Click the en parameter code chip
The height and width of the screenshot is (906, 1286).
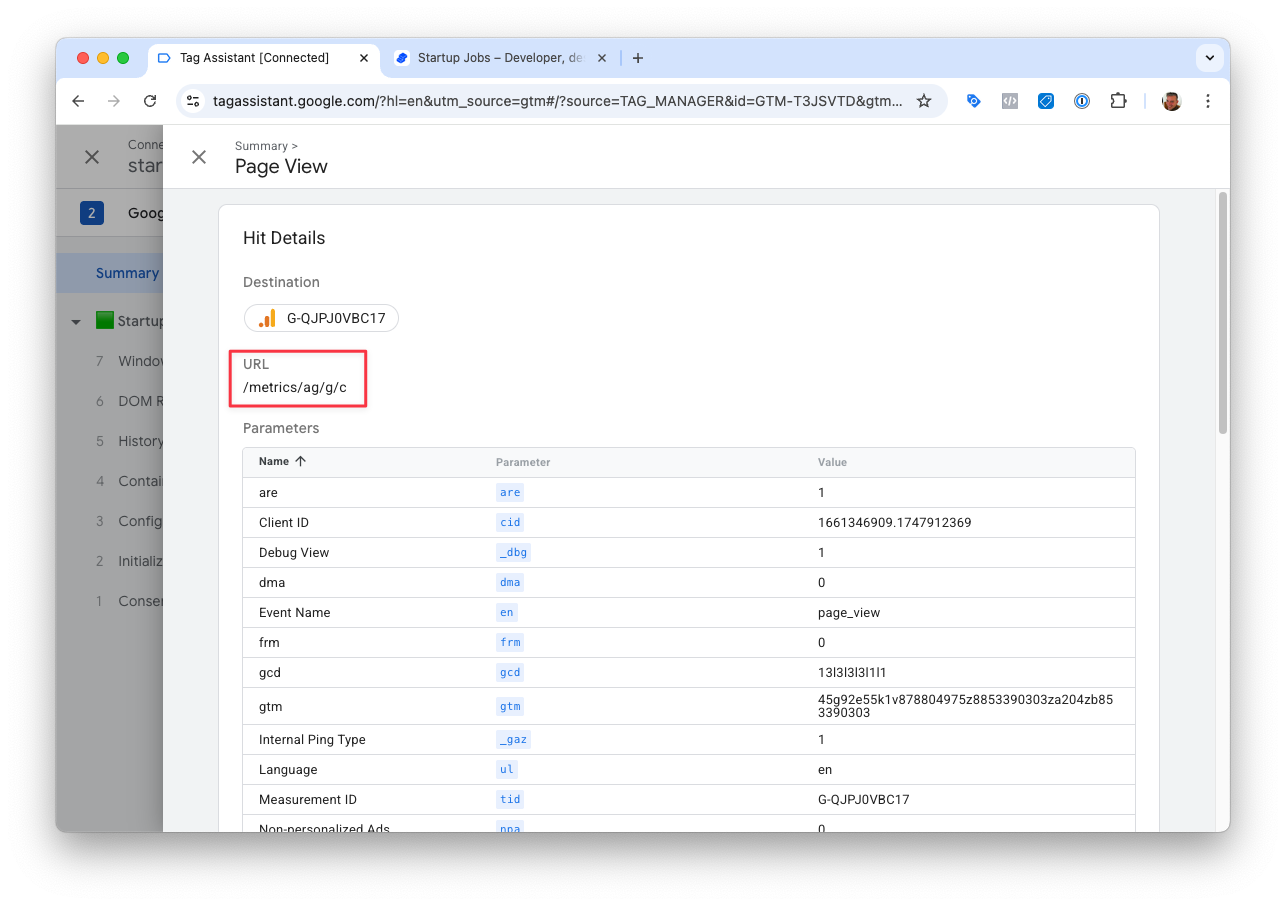pos(507,612)
